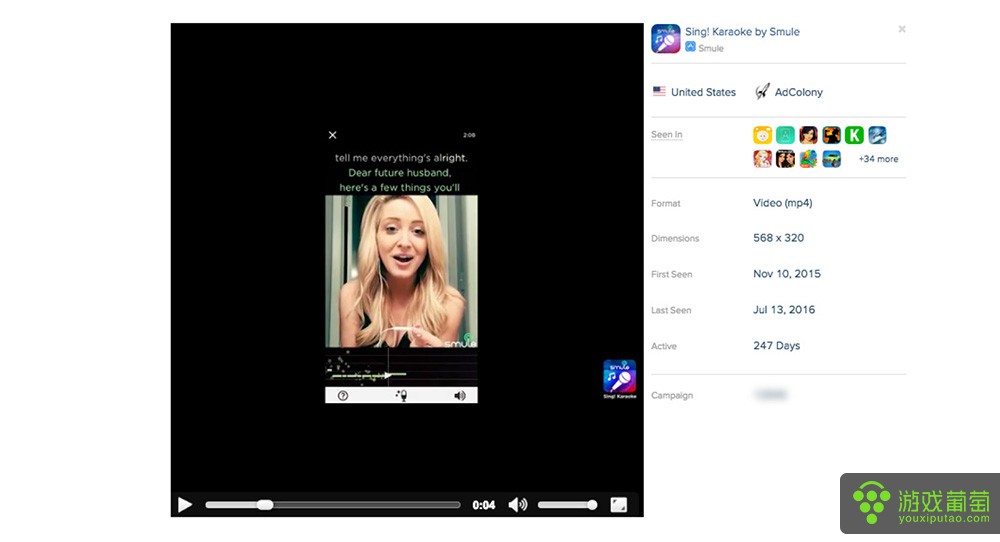Open the Sing! Karaoke by Smule title link
This screenshot has height=542, width=1000.
742,32
